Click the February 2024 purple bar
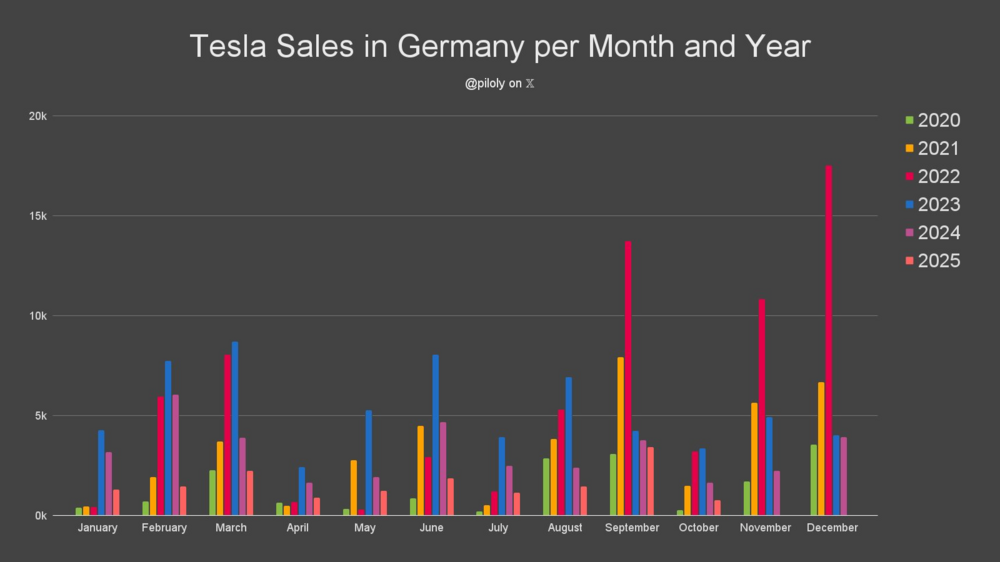1000x562 pixels. coord(176,455)
